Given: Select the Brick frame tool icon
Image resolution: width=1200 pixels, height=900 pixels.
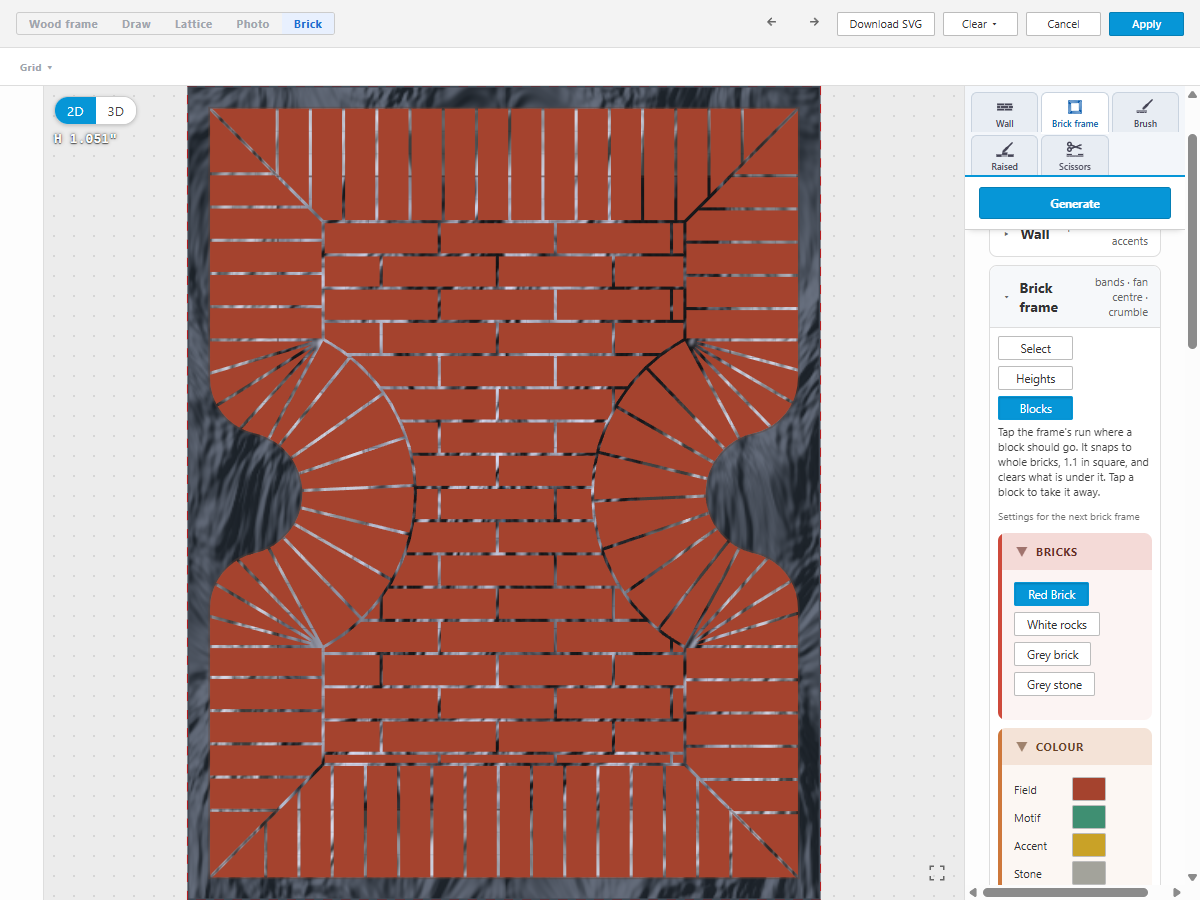Looking at the screenshot, I should (1075, 113).
